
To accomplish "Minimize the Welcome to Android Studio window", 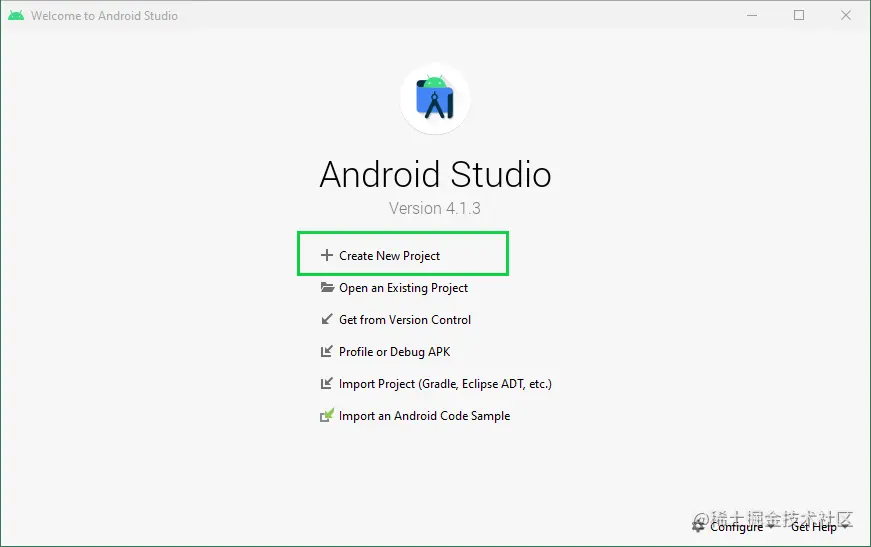I will (x=752, y=16).
